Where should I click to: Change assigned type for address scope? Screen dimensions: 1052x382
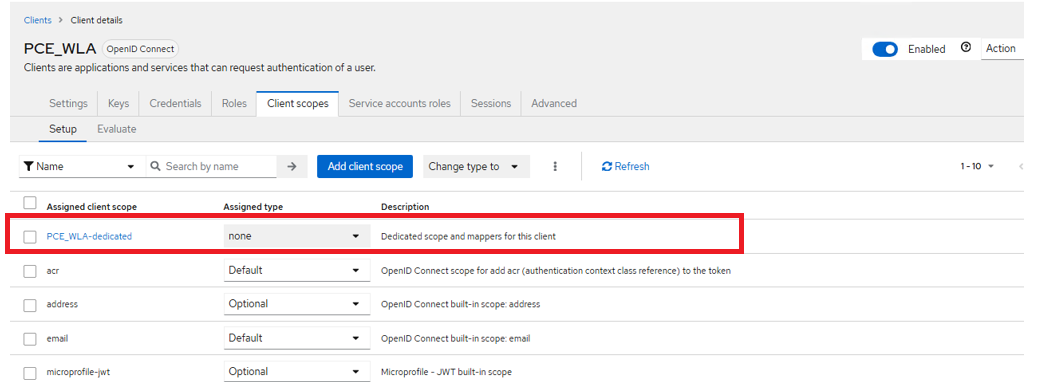coord(297,304)
